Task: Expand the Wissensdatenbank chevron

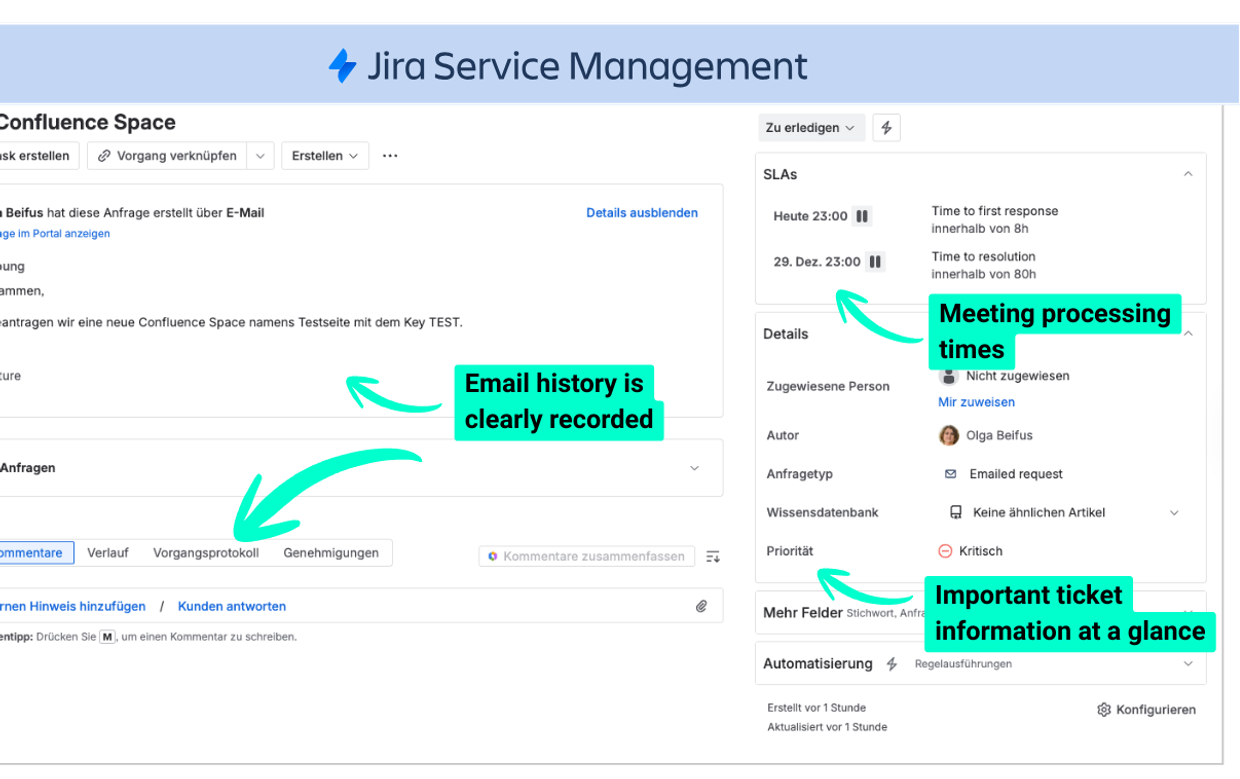Action: [x=1174, y=513]
